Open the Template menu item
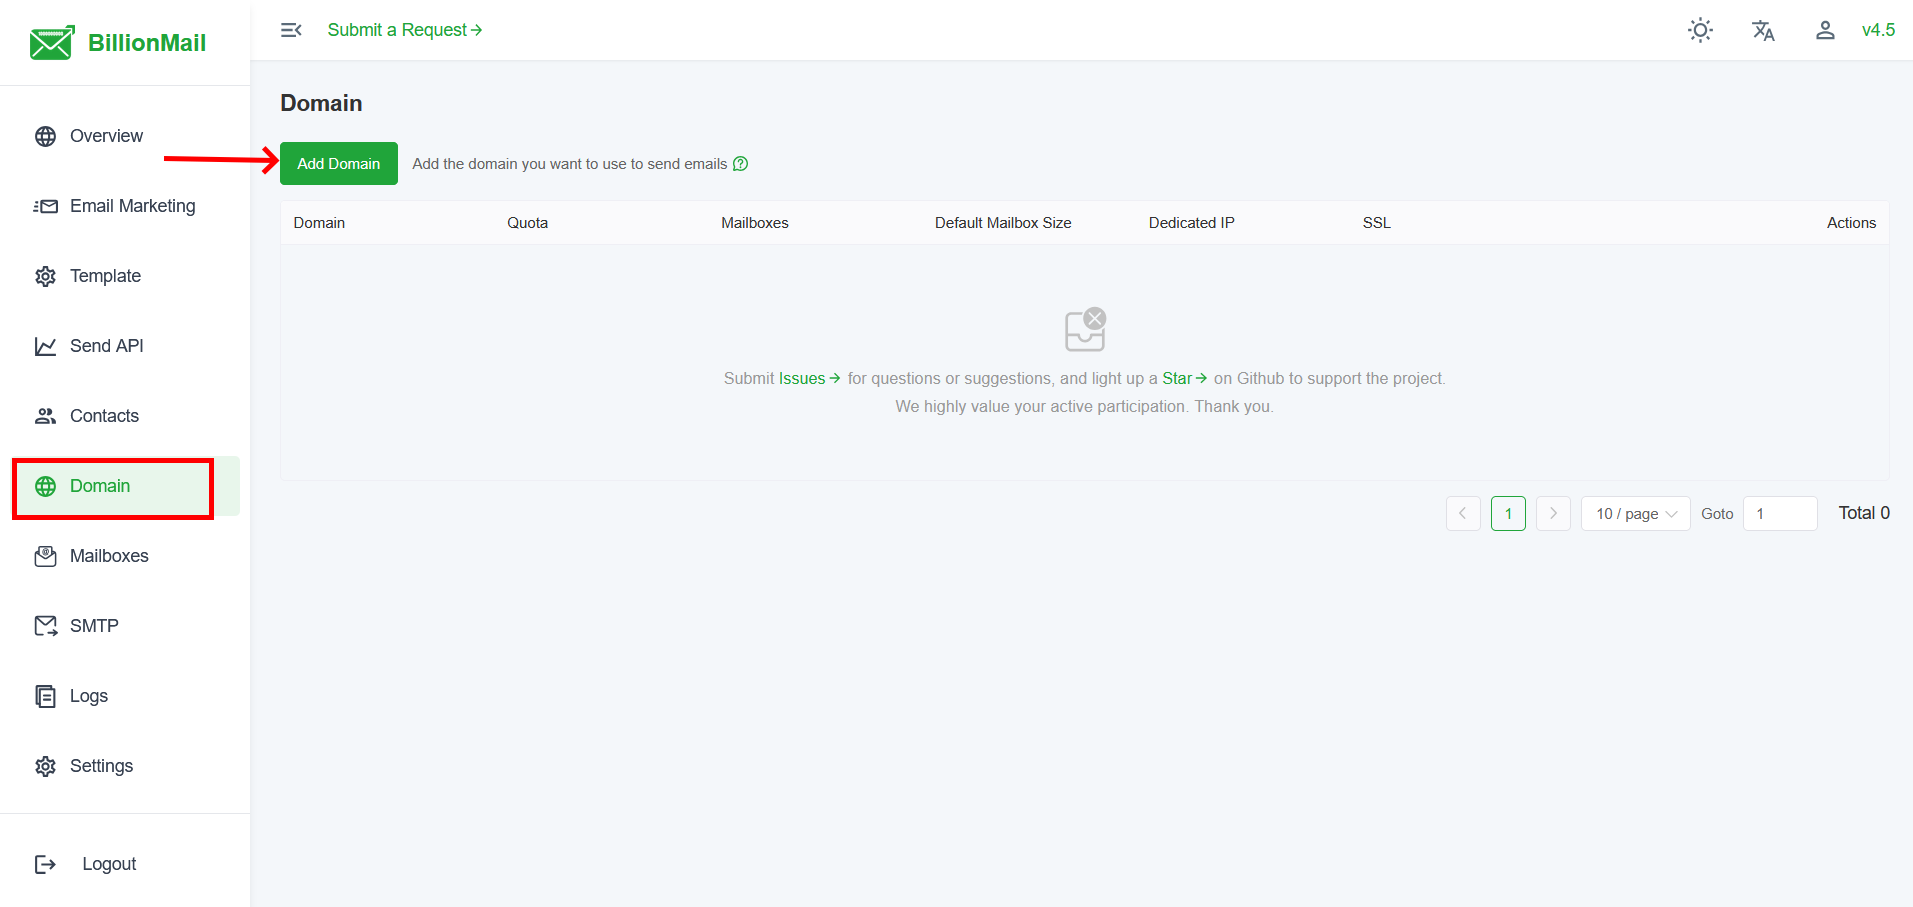 click(x=105, y=276)
